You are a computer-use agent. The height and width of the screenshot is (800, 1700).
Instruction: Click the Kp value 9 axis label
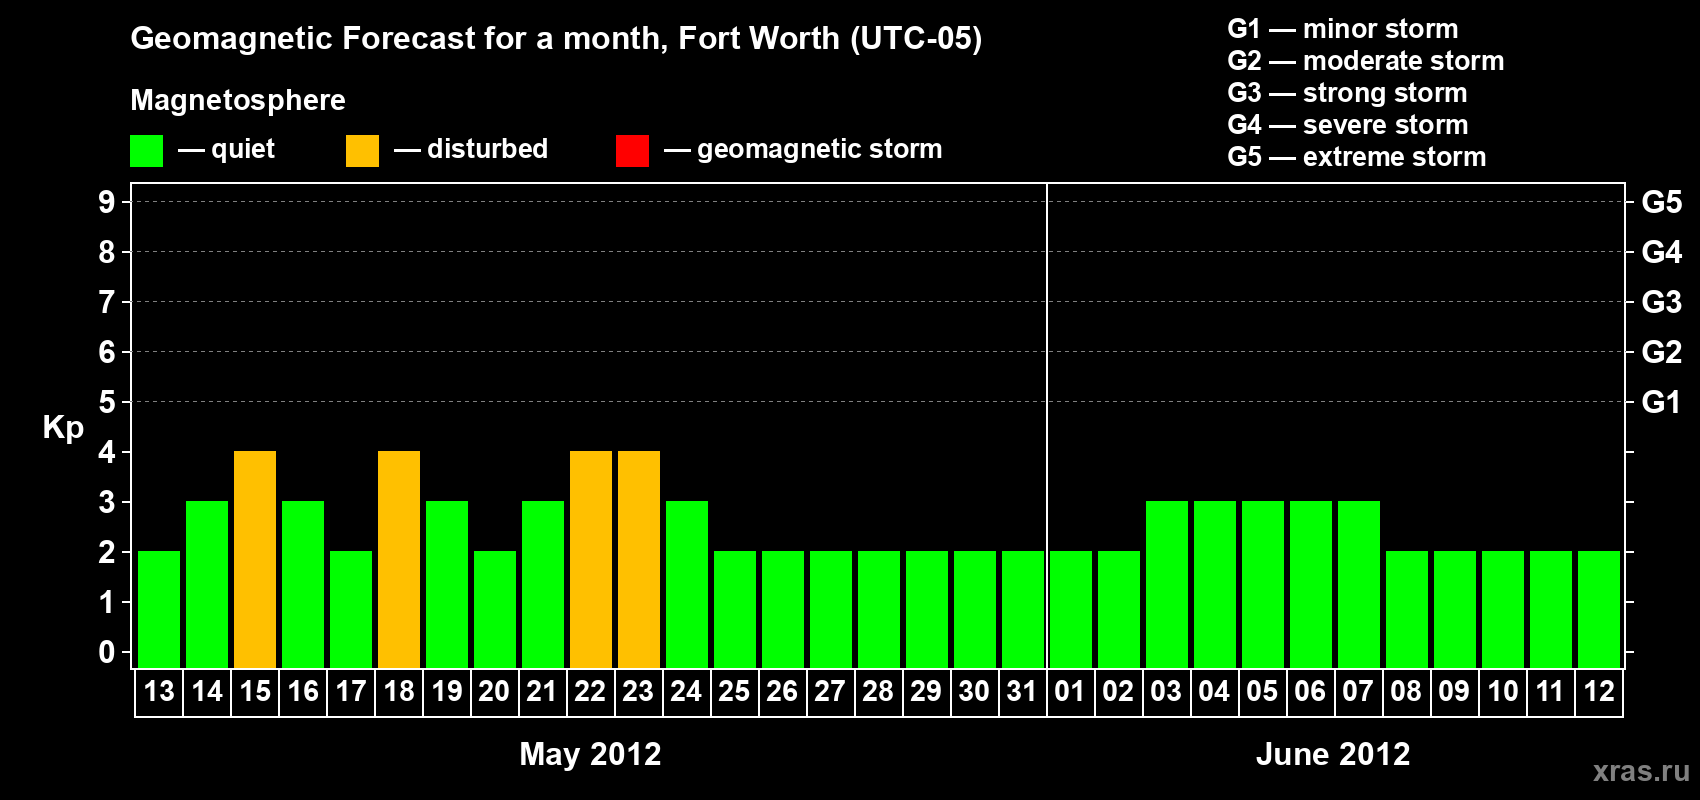(x=107, y=202)
